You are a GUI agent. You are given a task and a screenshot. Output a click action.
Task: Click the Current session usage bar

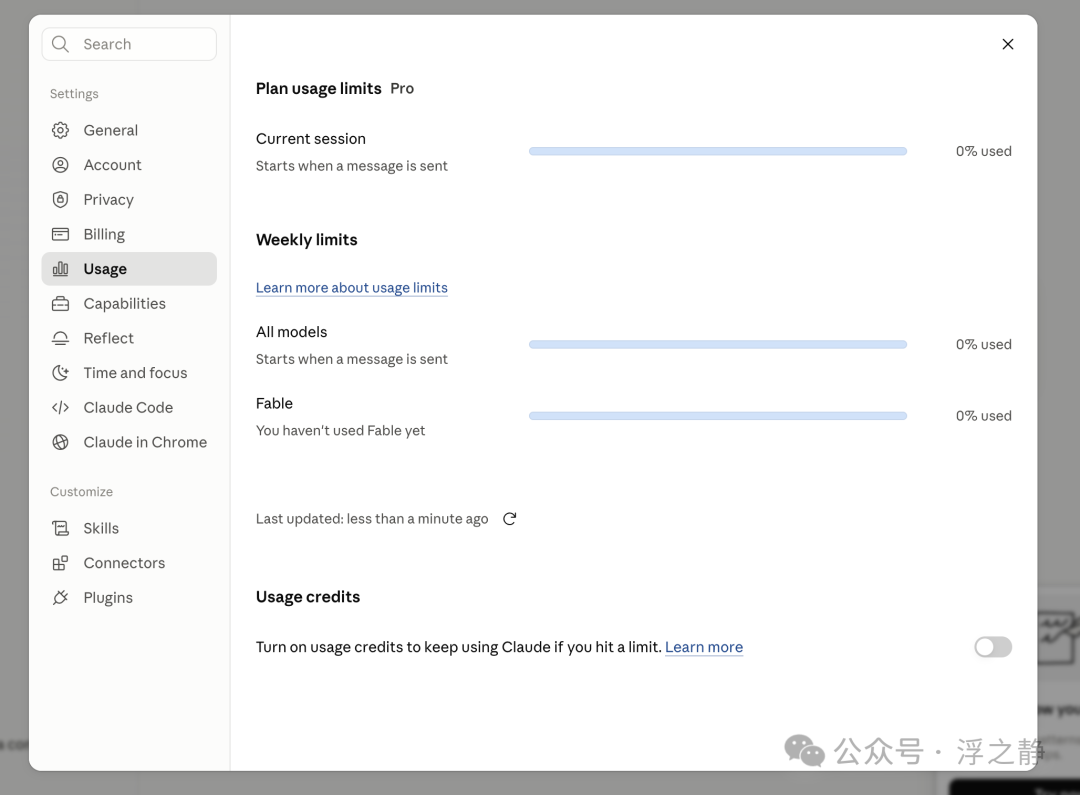(x=718, y=152)
